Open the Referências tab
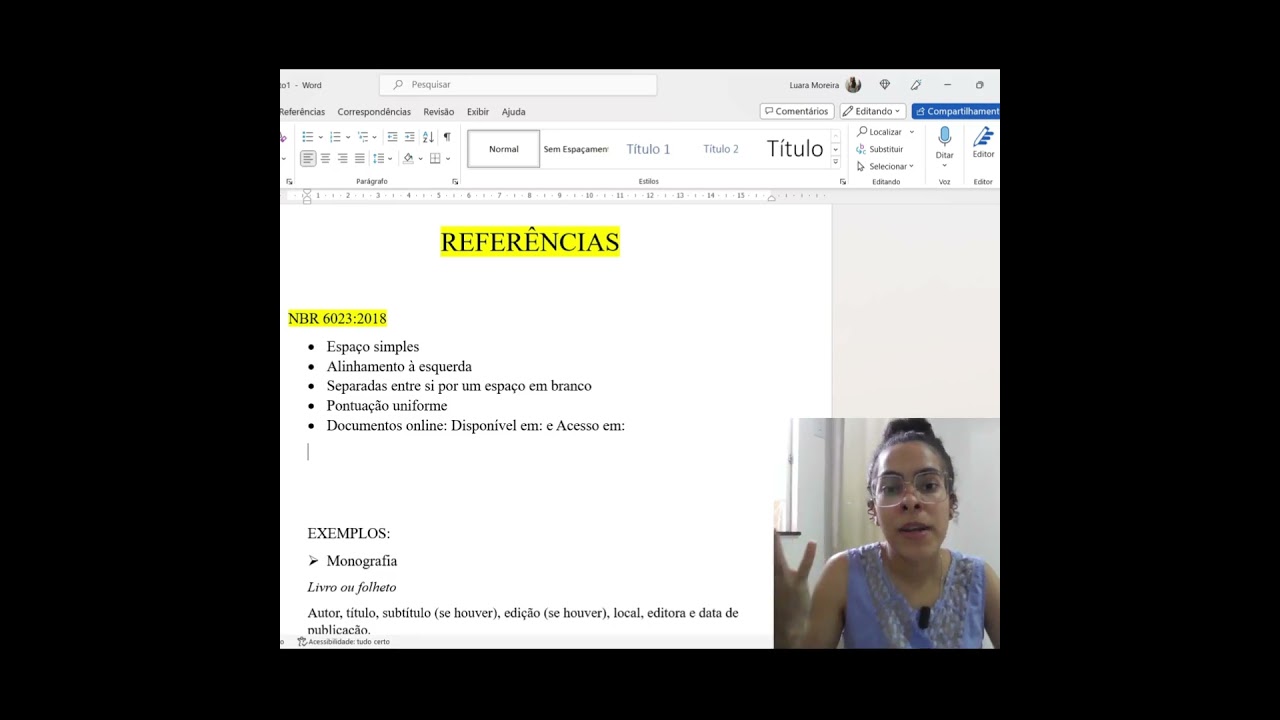The image size is (1280, 720). pyautogui.click(x=302, y=112)
